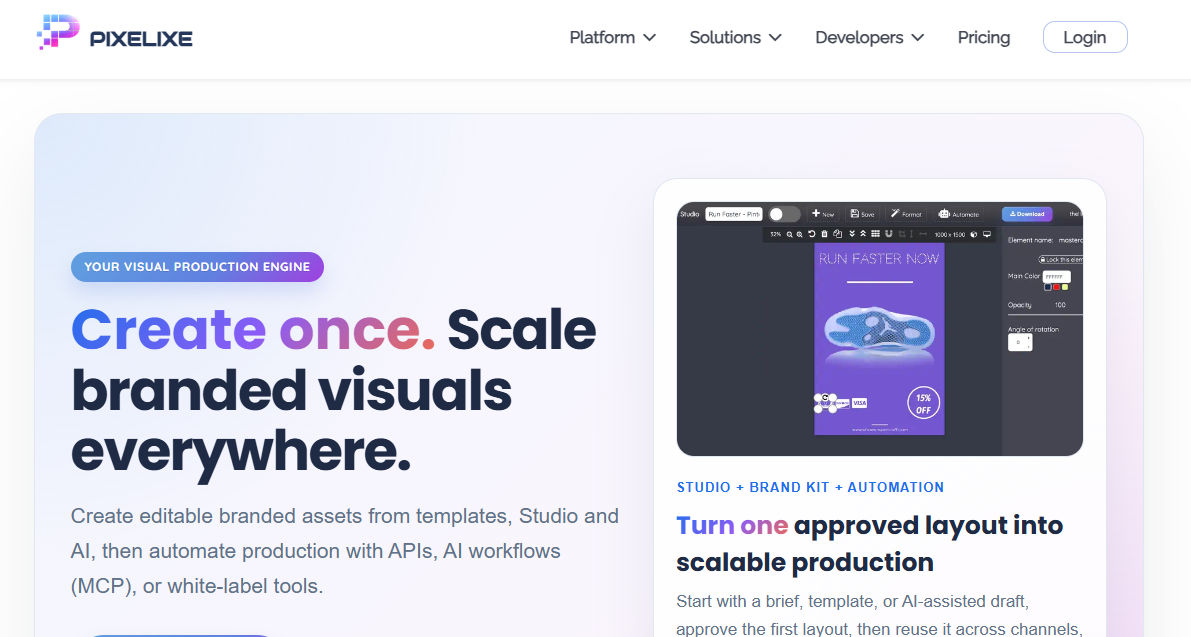The height and width of the screenshot is (637, 1191).
Task: Click the 'Create once.' headline text
Action: coord(253,330)
